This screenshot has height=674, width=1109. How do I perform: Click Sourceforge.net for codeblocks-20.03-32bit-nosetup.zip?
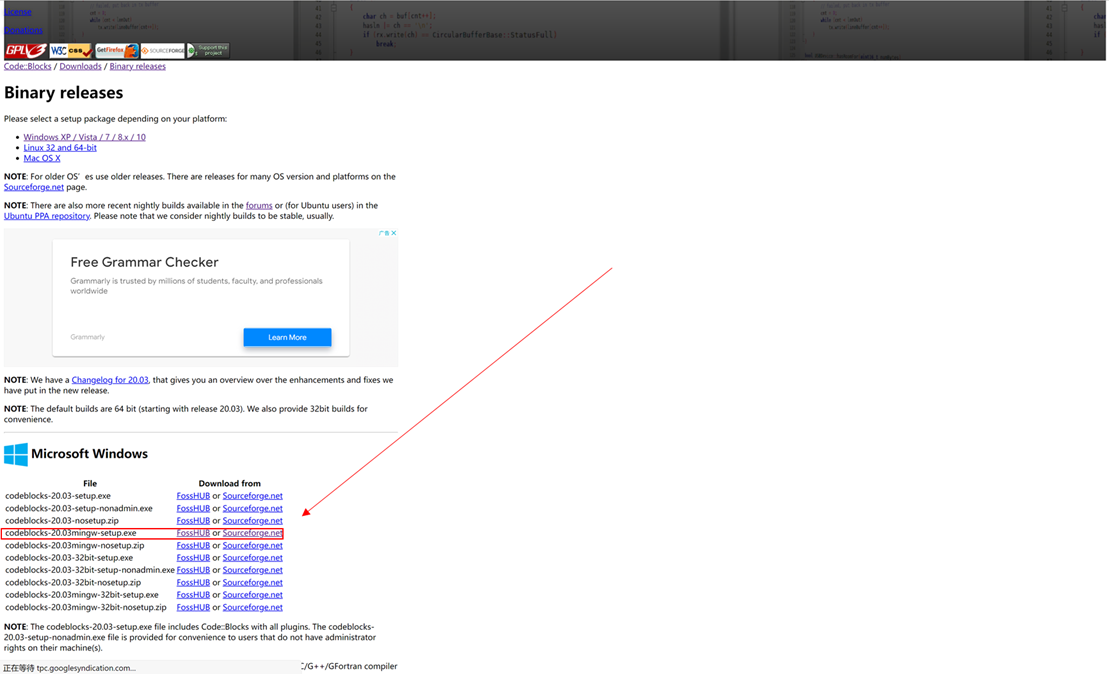(252, 583)
